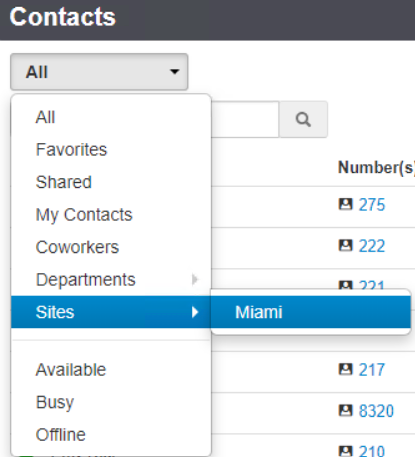This screenshot has width=415, height=457.
Task: Choose Shared in the filter list
Action: (111, 182)
